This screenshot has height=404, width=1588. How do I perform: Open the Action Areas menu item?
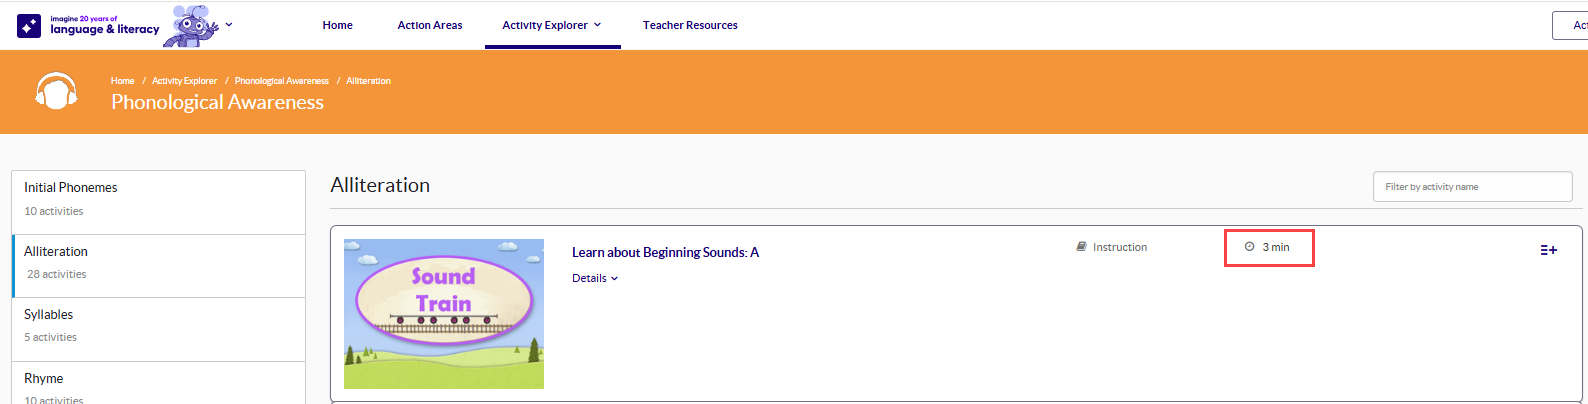(430, 25)
